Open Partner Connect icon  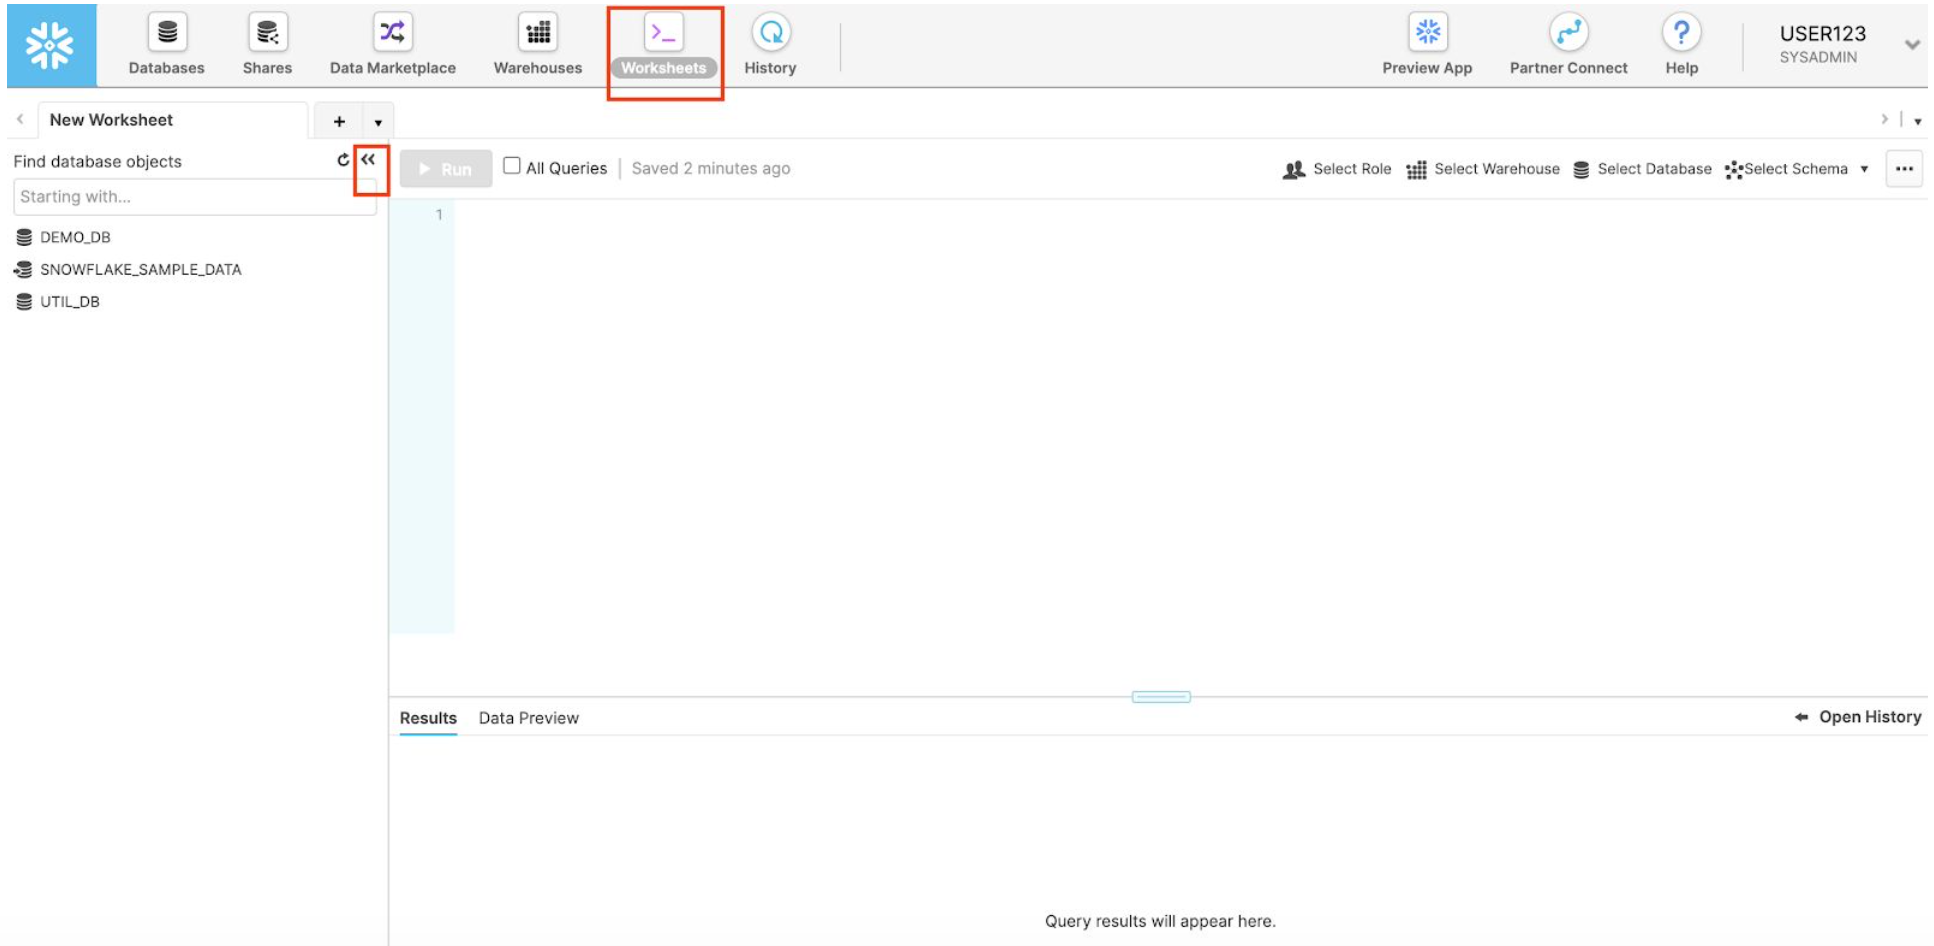pyautogui.click(x=1568, y=33)
